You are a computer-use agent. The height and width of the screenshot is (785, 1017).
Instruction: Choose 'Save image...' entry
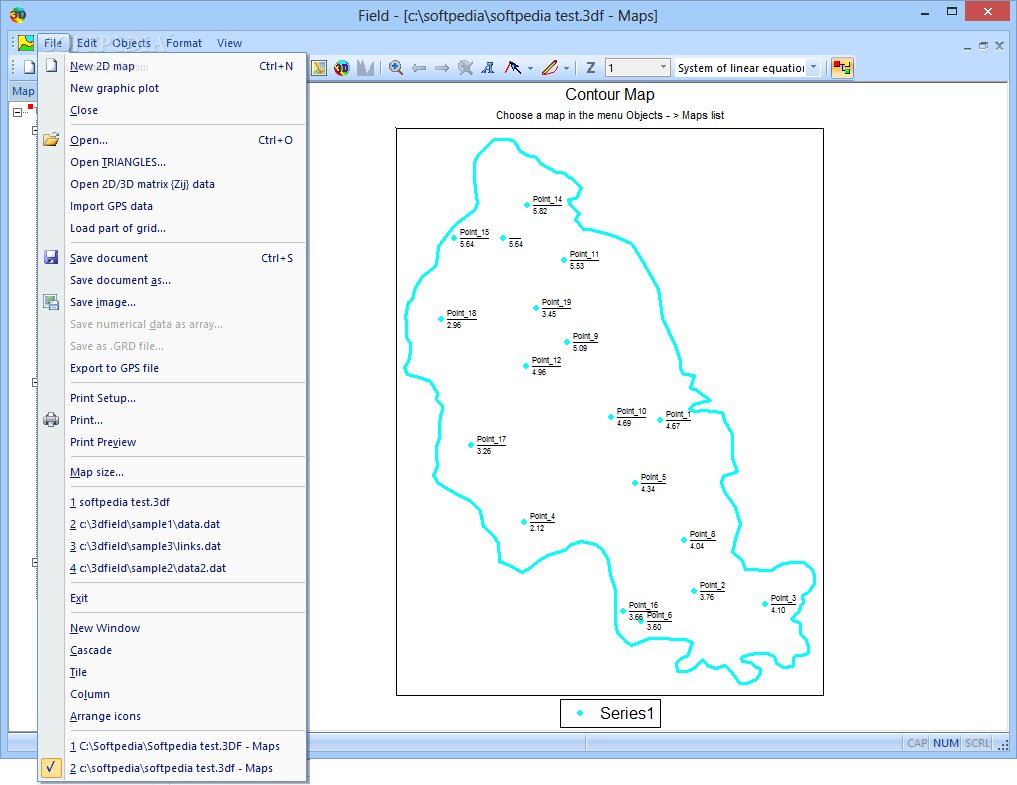171,302
